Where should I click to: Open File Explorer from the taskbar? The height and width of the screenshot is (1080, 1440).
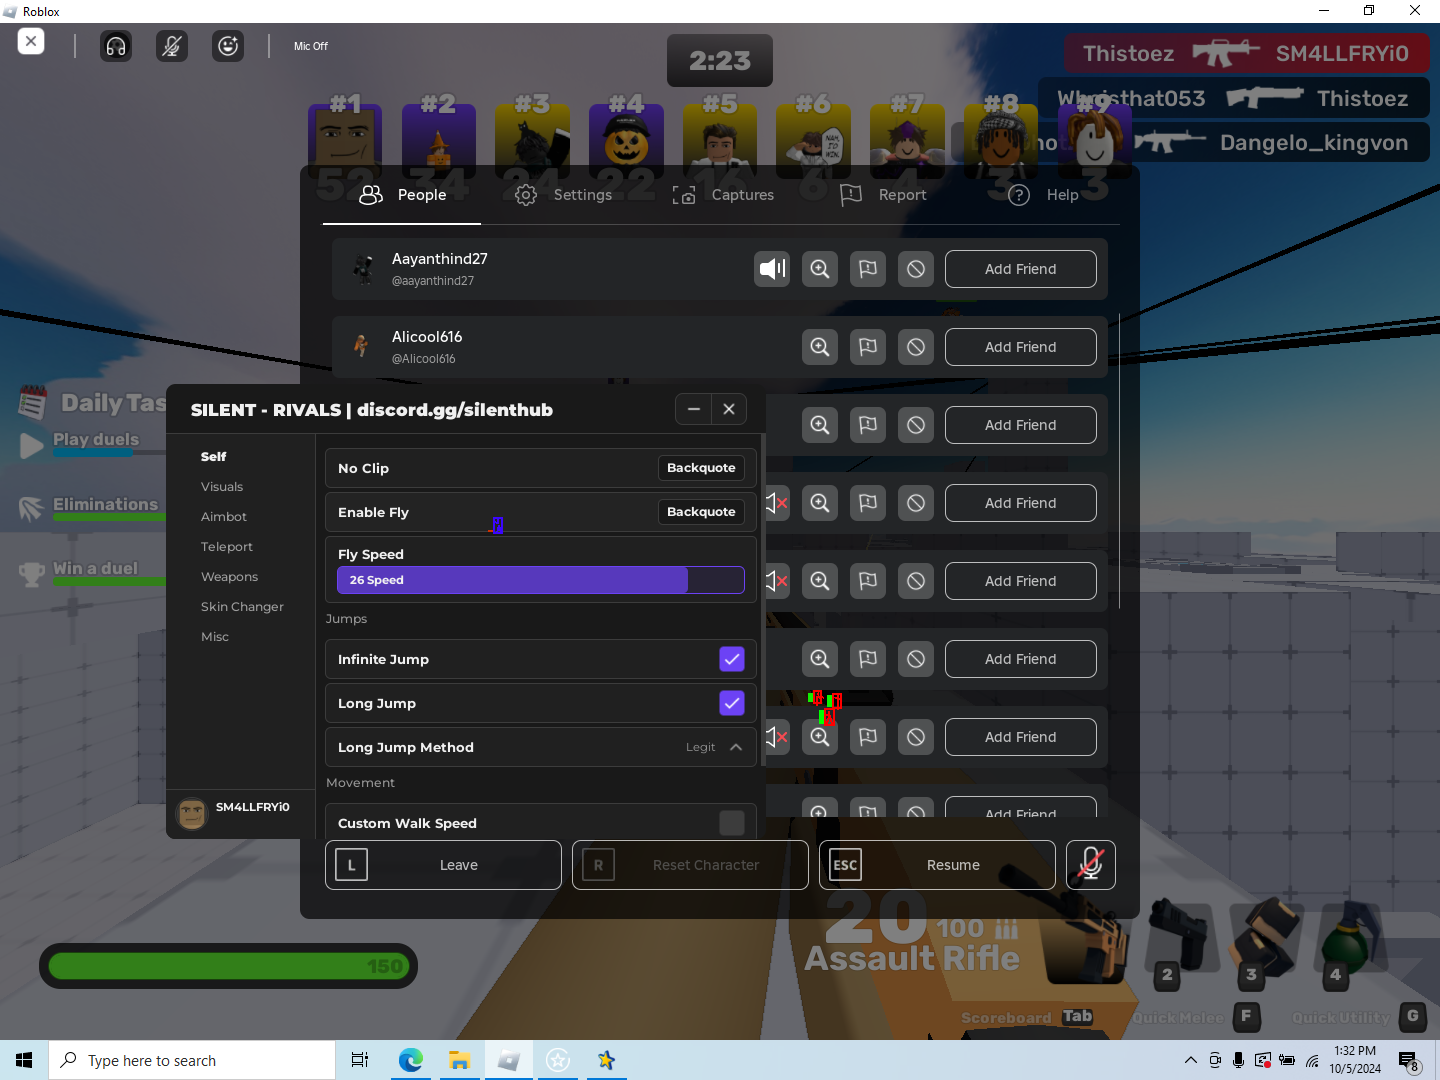click(x=459, y=1060)
